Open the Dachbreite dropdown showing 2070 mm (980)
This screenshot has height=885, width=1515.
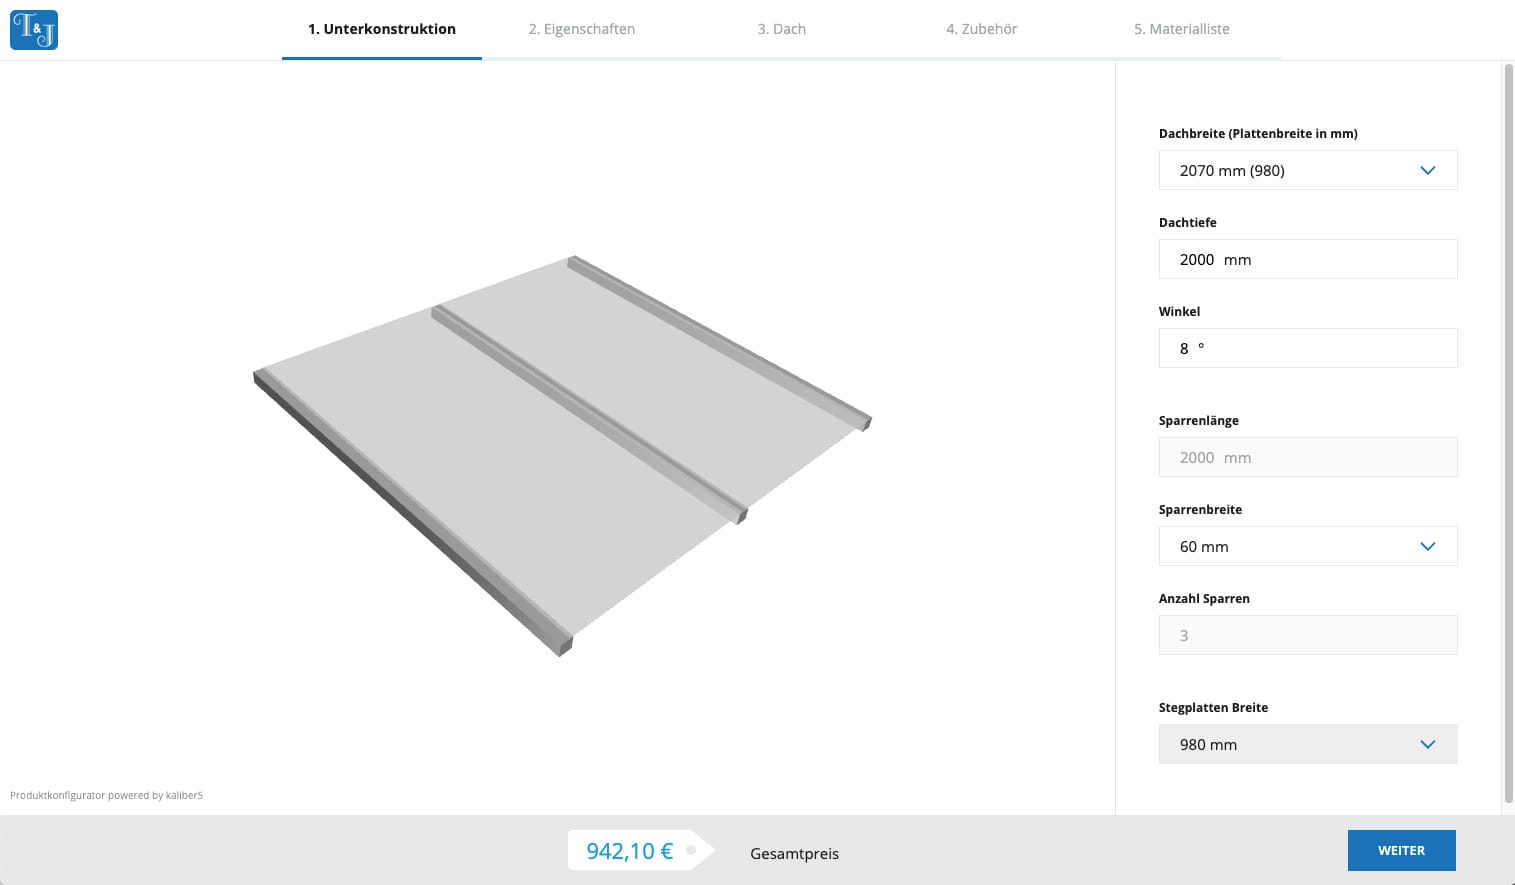(x=1308, y=170)
